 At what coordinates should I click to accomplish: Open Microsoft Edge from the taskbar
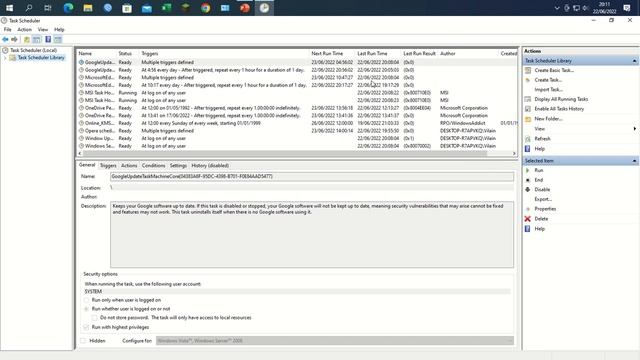68,8
